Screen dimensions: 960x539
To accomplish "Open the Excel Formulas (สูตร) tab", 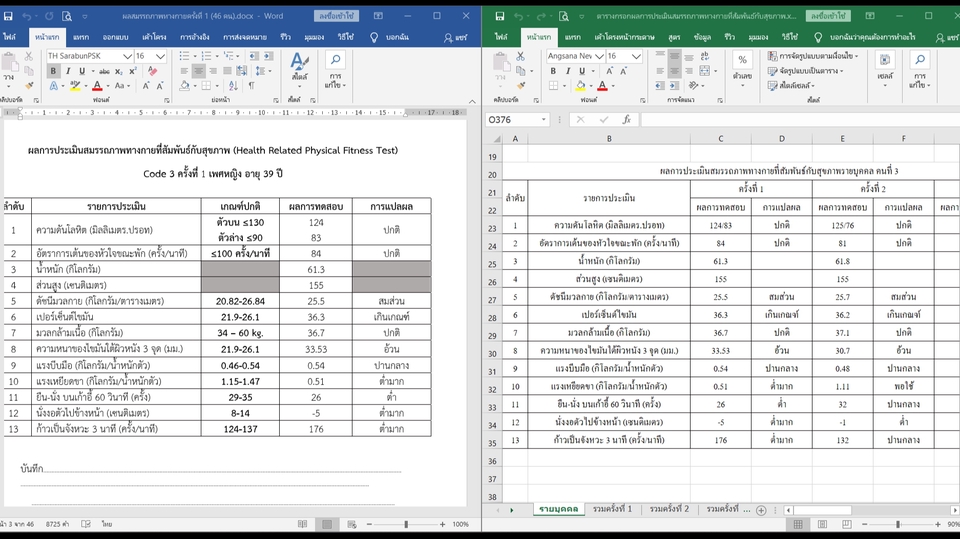I will (674, 37).
